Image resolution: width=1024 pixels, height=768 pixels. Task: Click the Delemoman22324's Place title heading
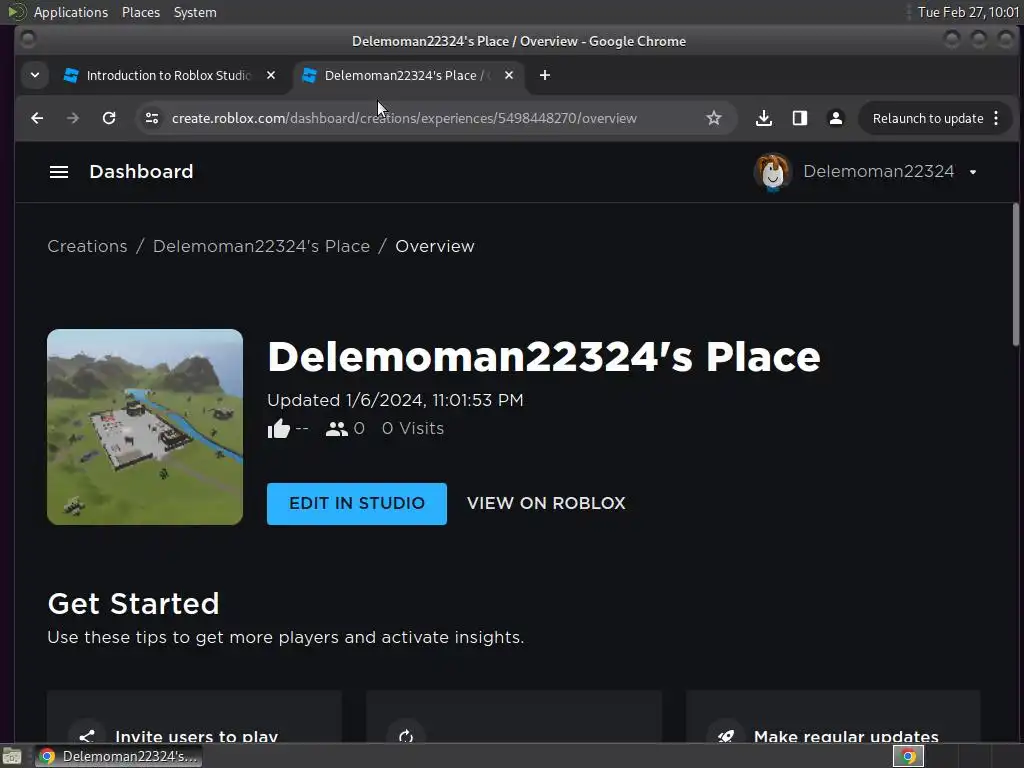[x=543, y=357]
